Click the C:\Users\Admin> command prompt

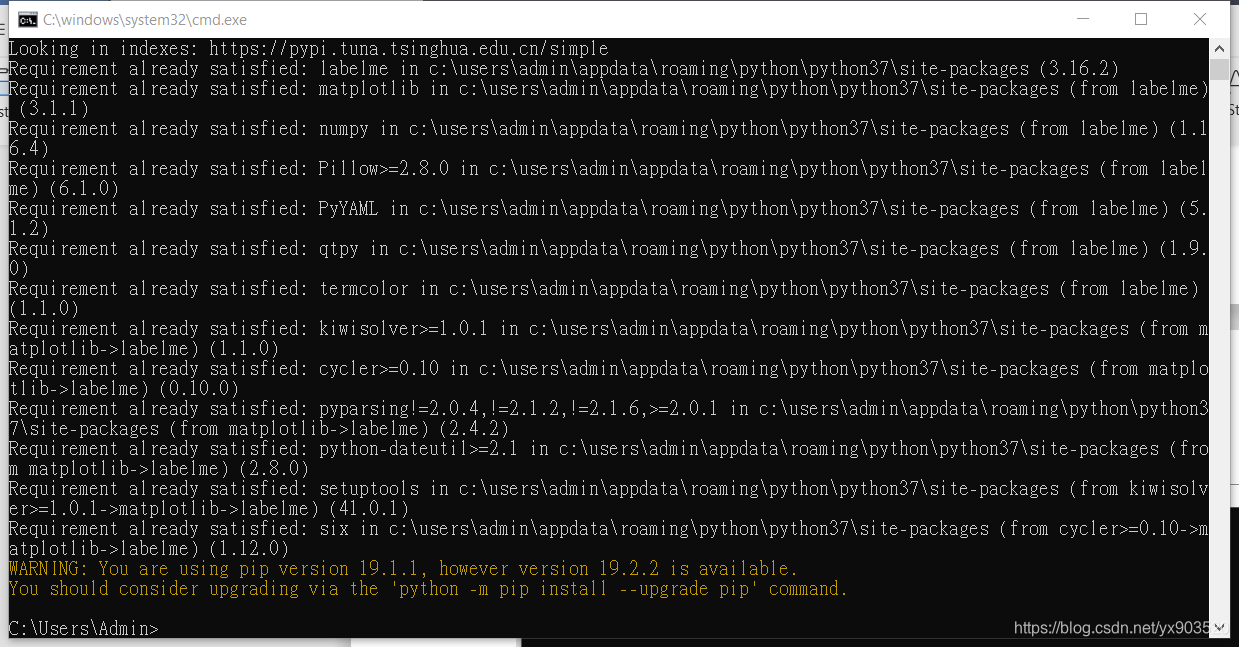(x=83, y=628)
